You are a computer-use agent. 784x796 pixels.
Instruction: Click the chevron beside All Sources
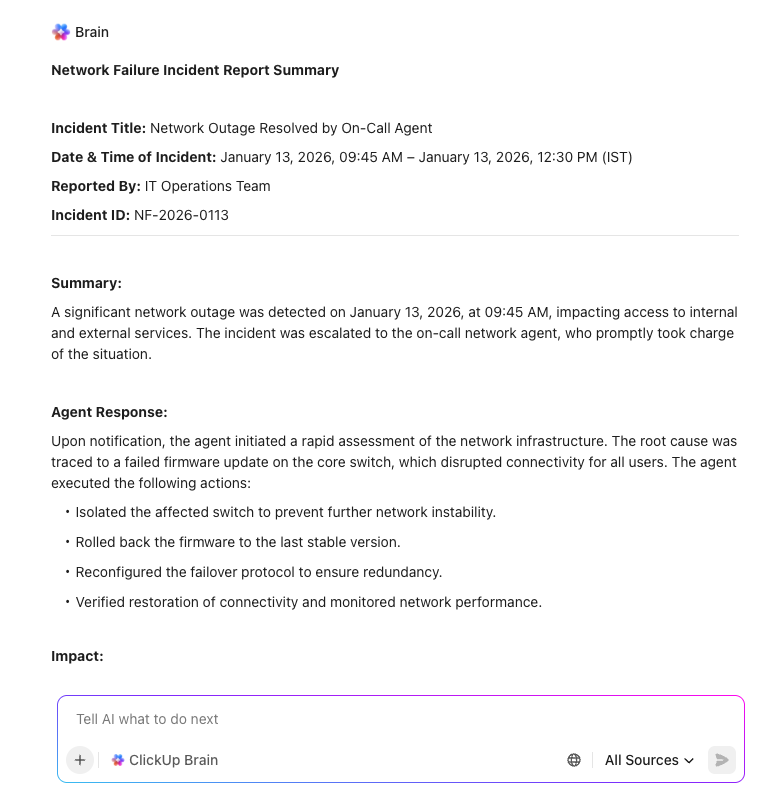point(689,761)
